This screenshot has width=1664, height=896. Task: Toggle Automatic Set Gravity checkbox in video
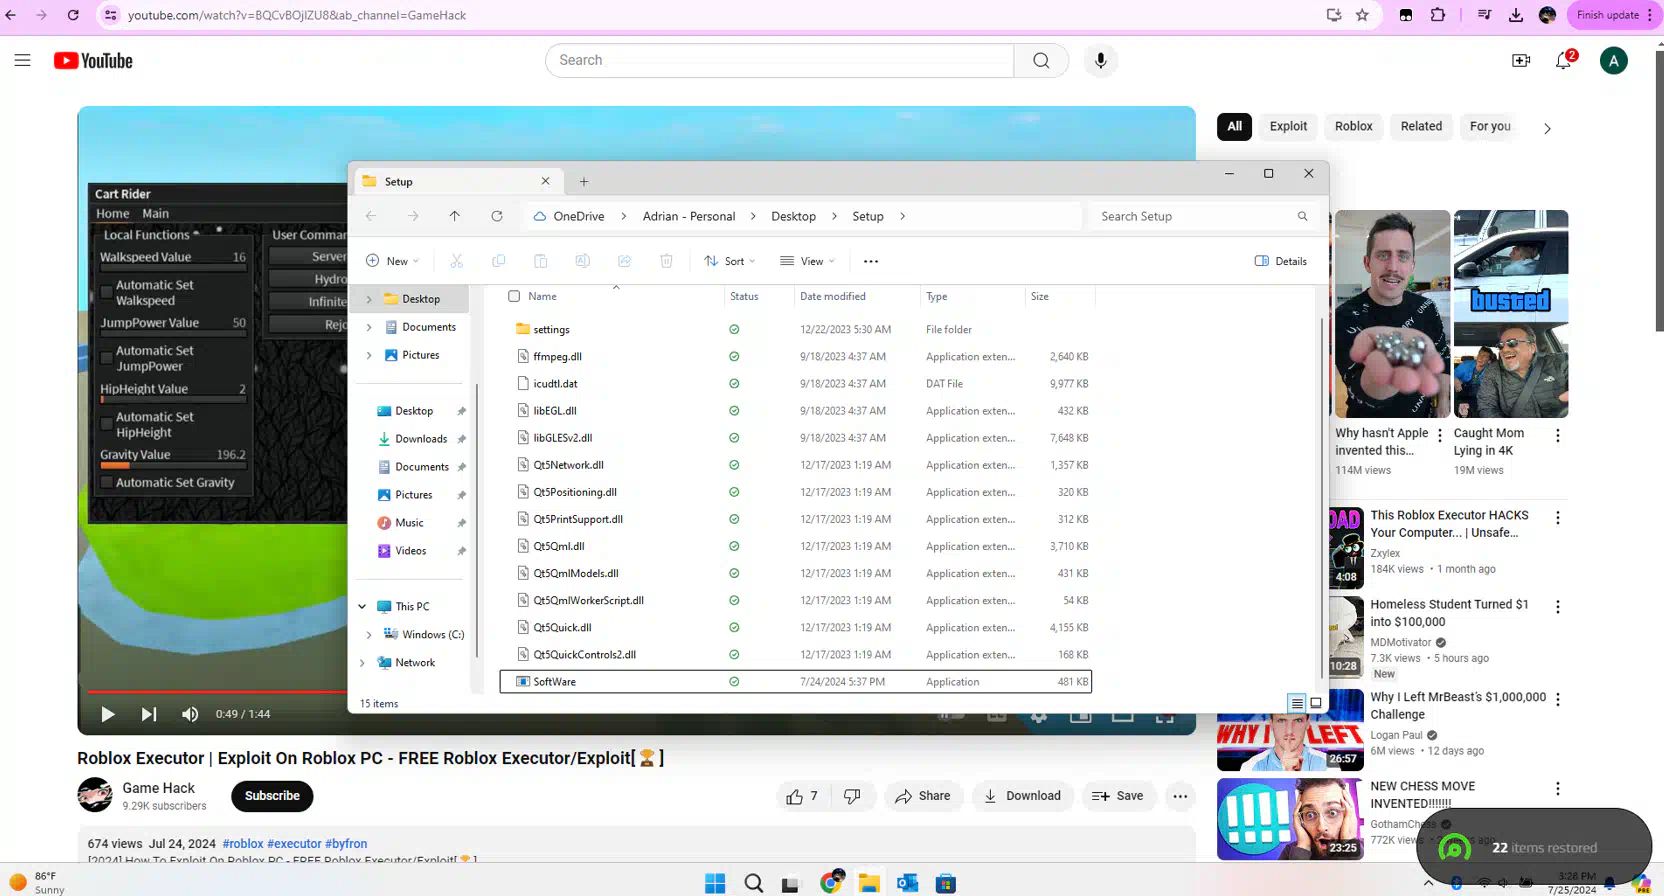106,482
